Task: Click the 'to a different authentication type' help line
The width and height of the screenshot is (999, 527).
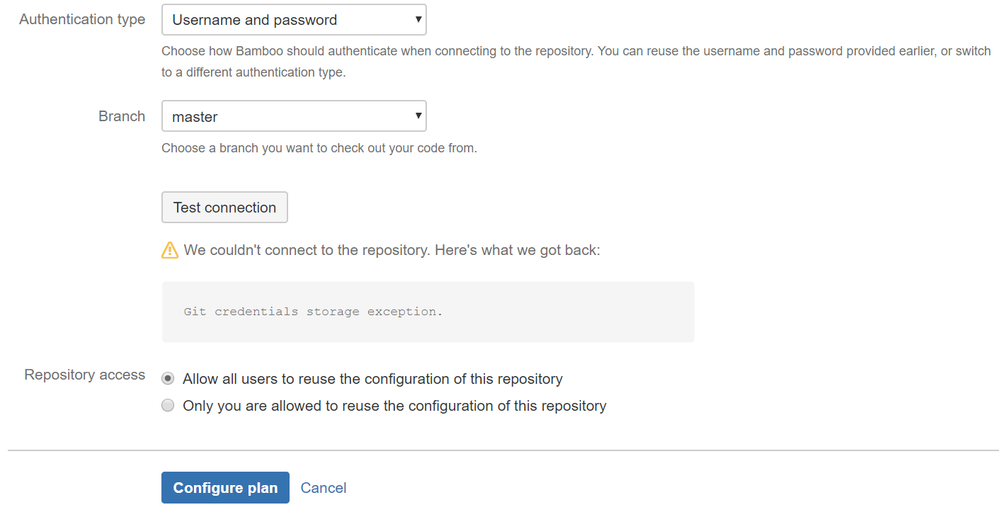Action: [x=254, y=73]
